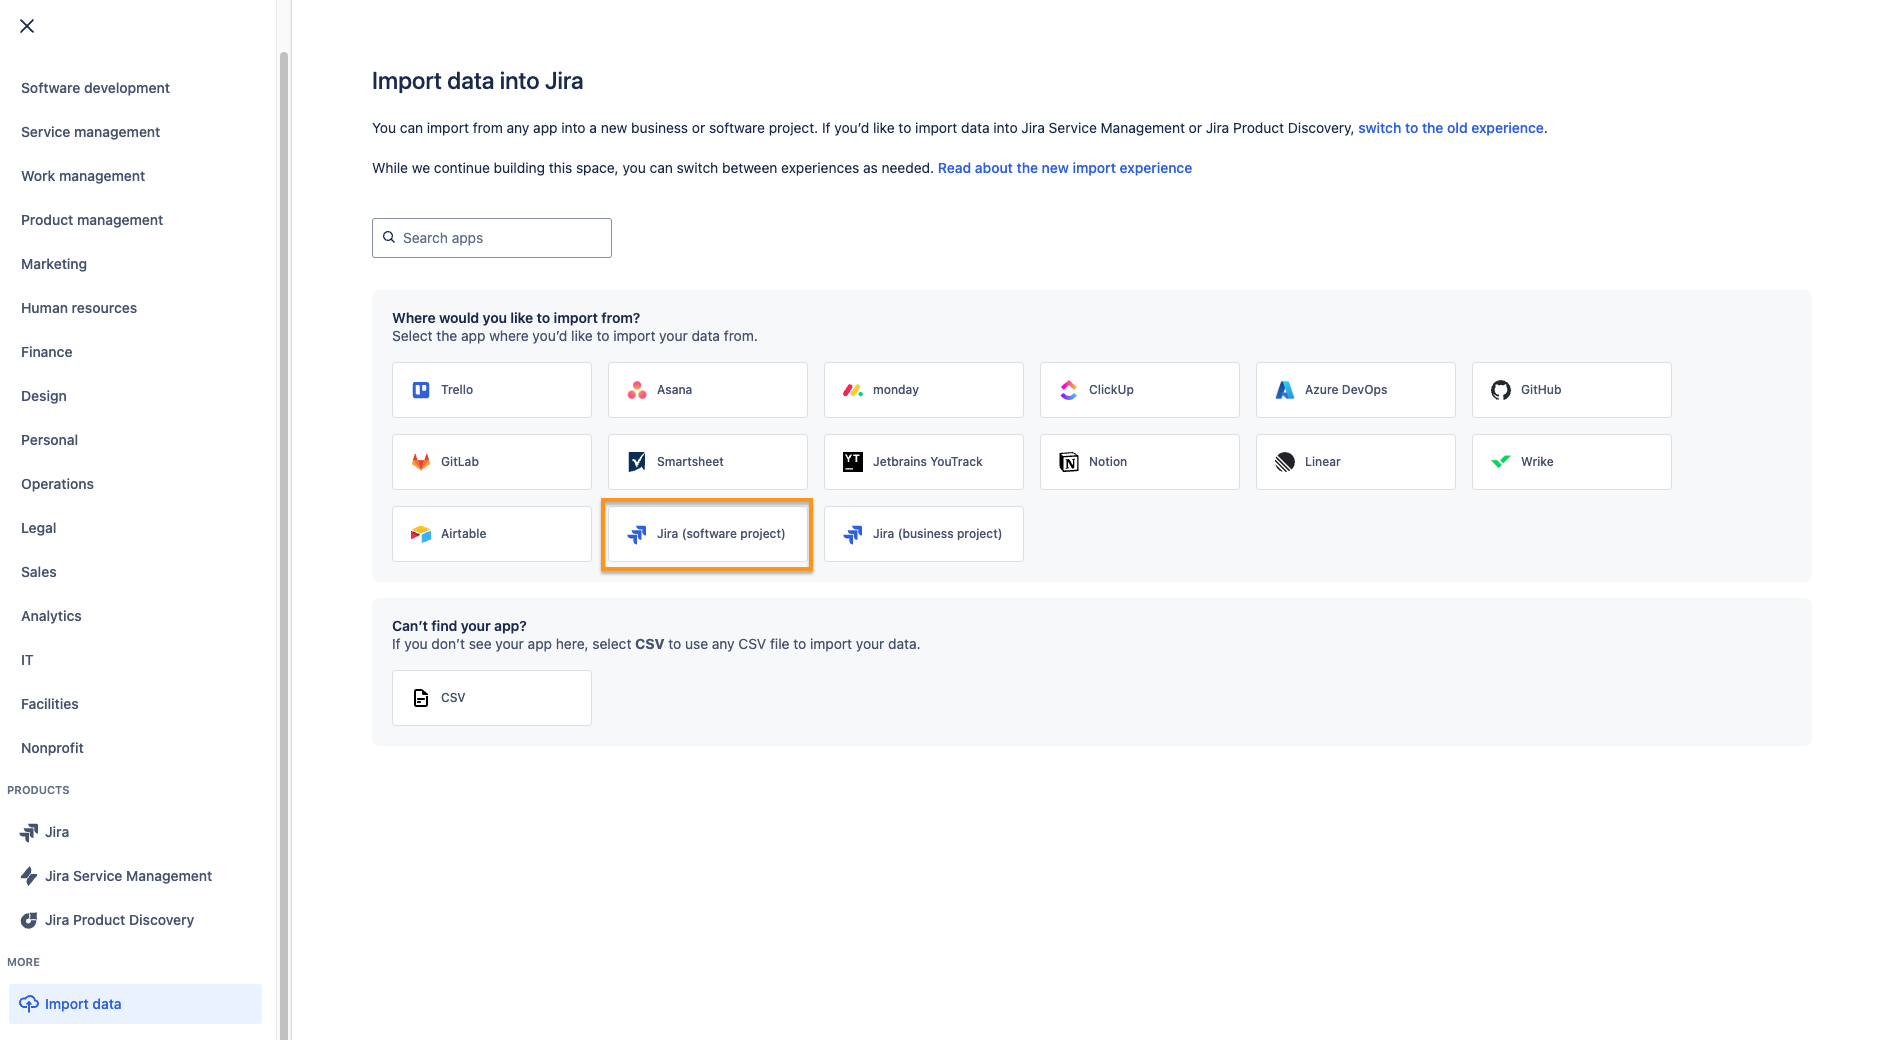Choose Linear as import source
The image size is (1886, 1040).
(1355, 461)
